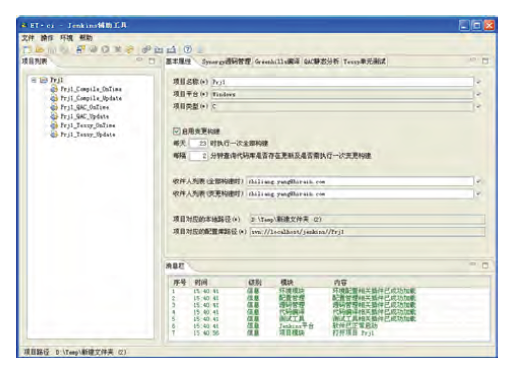This screenshot has height=372, width=519.
Task: Click the circular play toolbar icon
Action: coord(105,50)
